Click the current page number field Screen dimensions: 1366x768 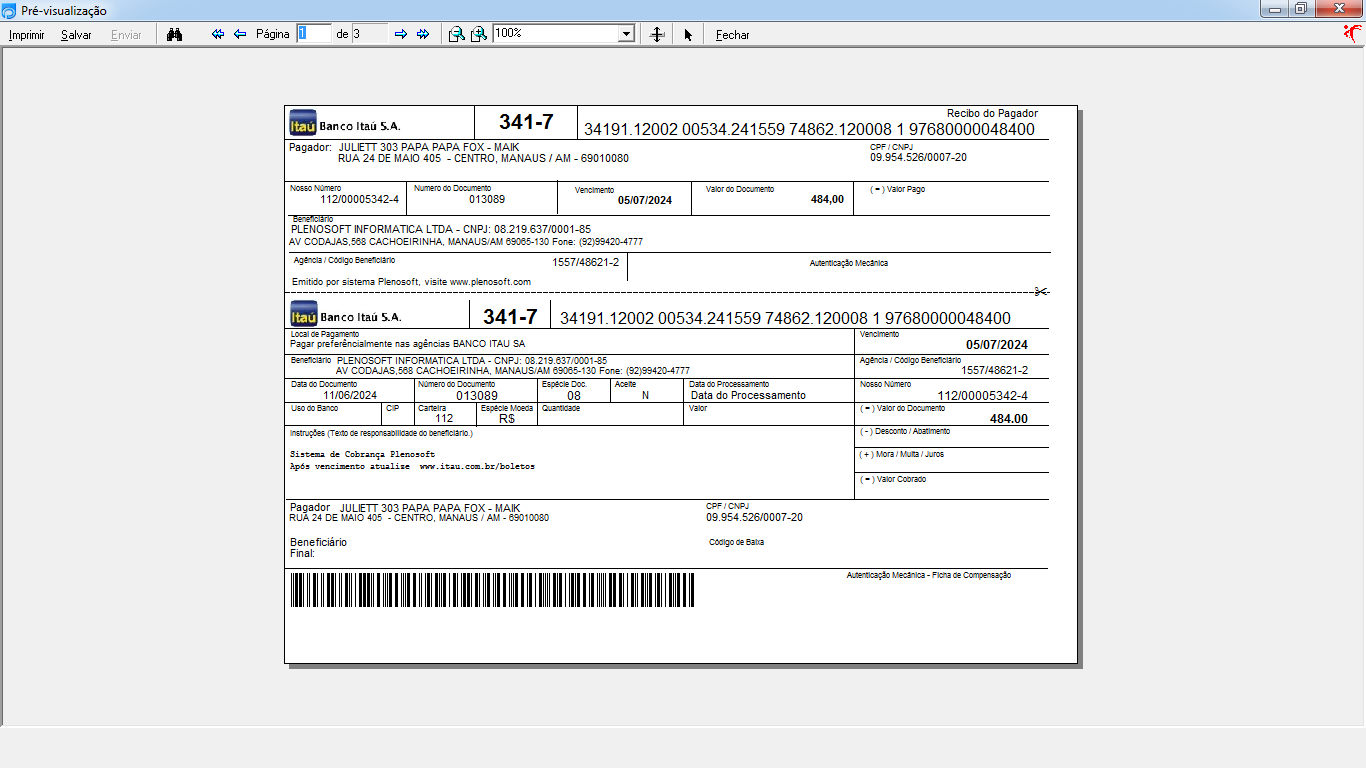click(314, 33)
